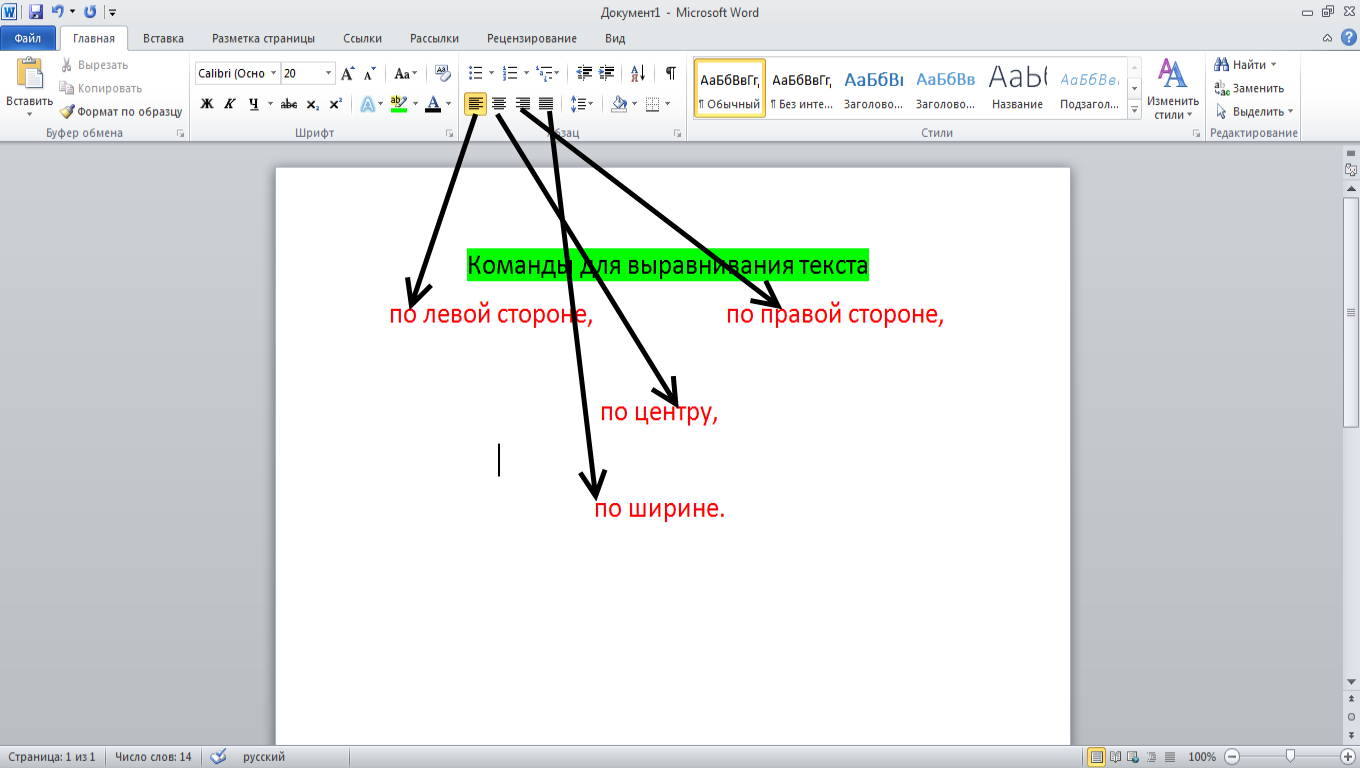Sort text alphabetically
The height and width of the screenshot is (768, 1360).
tap(637, 73)
